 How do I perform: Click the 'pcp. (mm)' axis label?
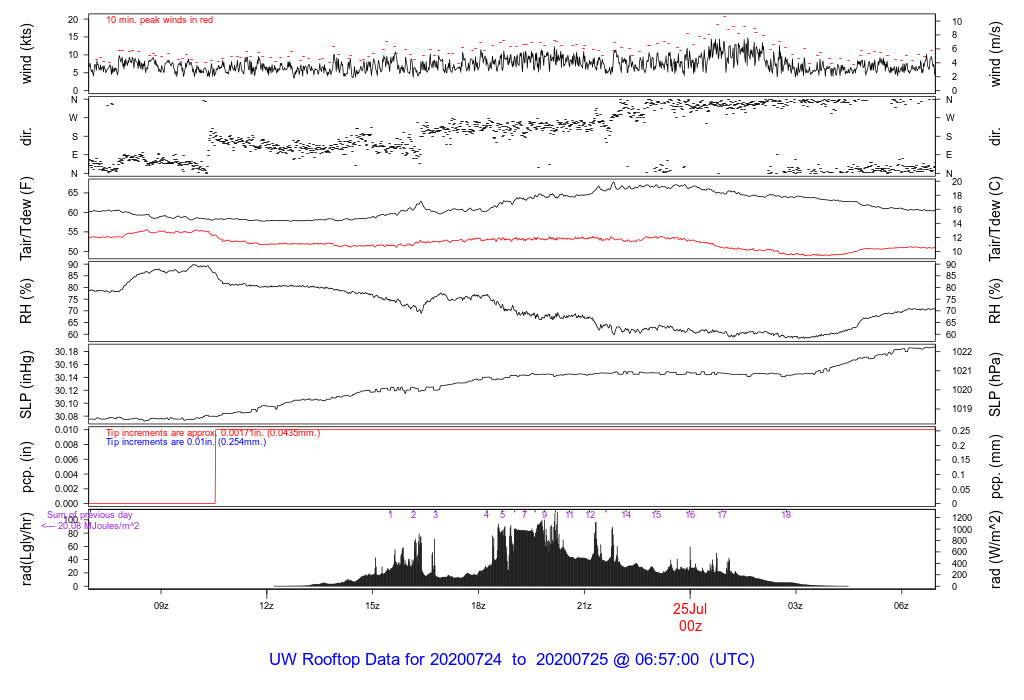click(x=995, y=468)
